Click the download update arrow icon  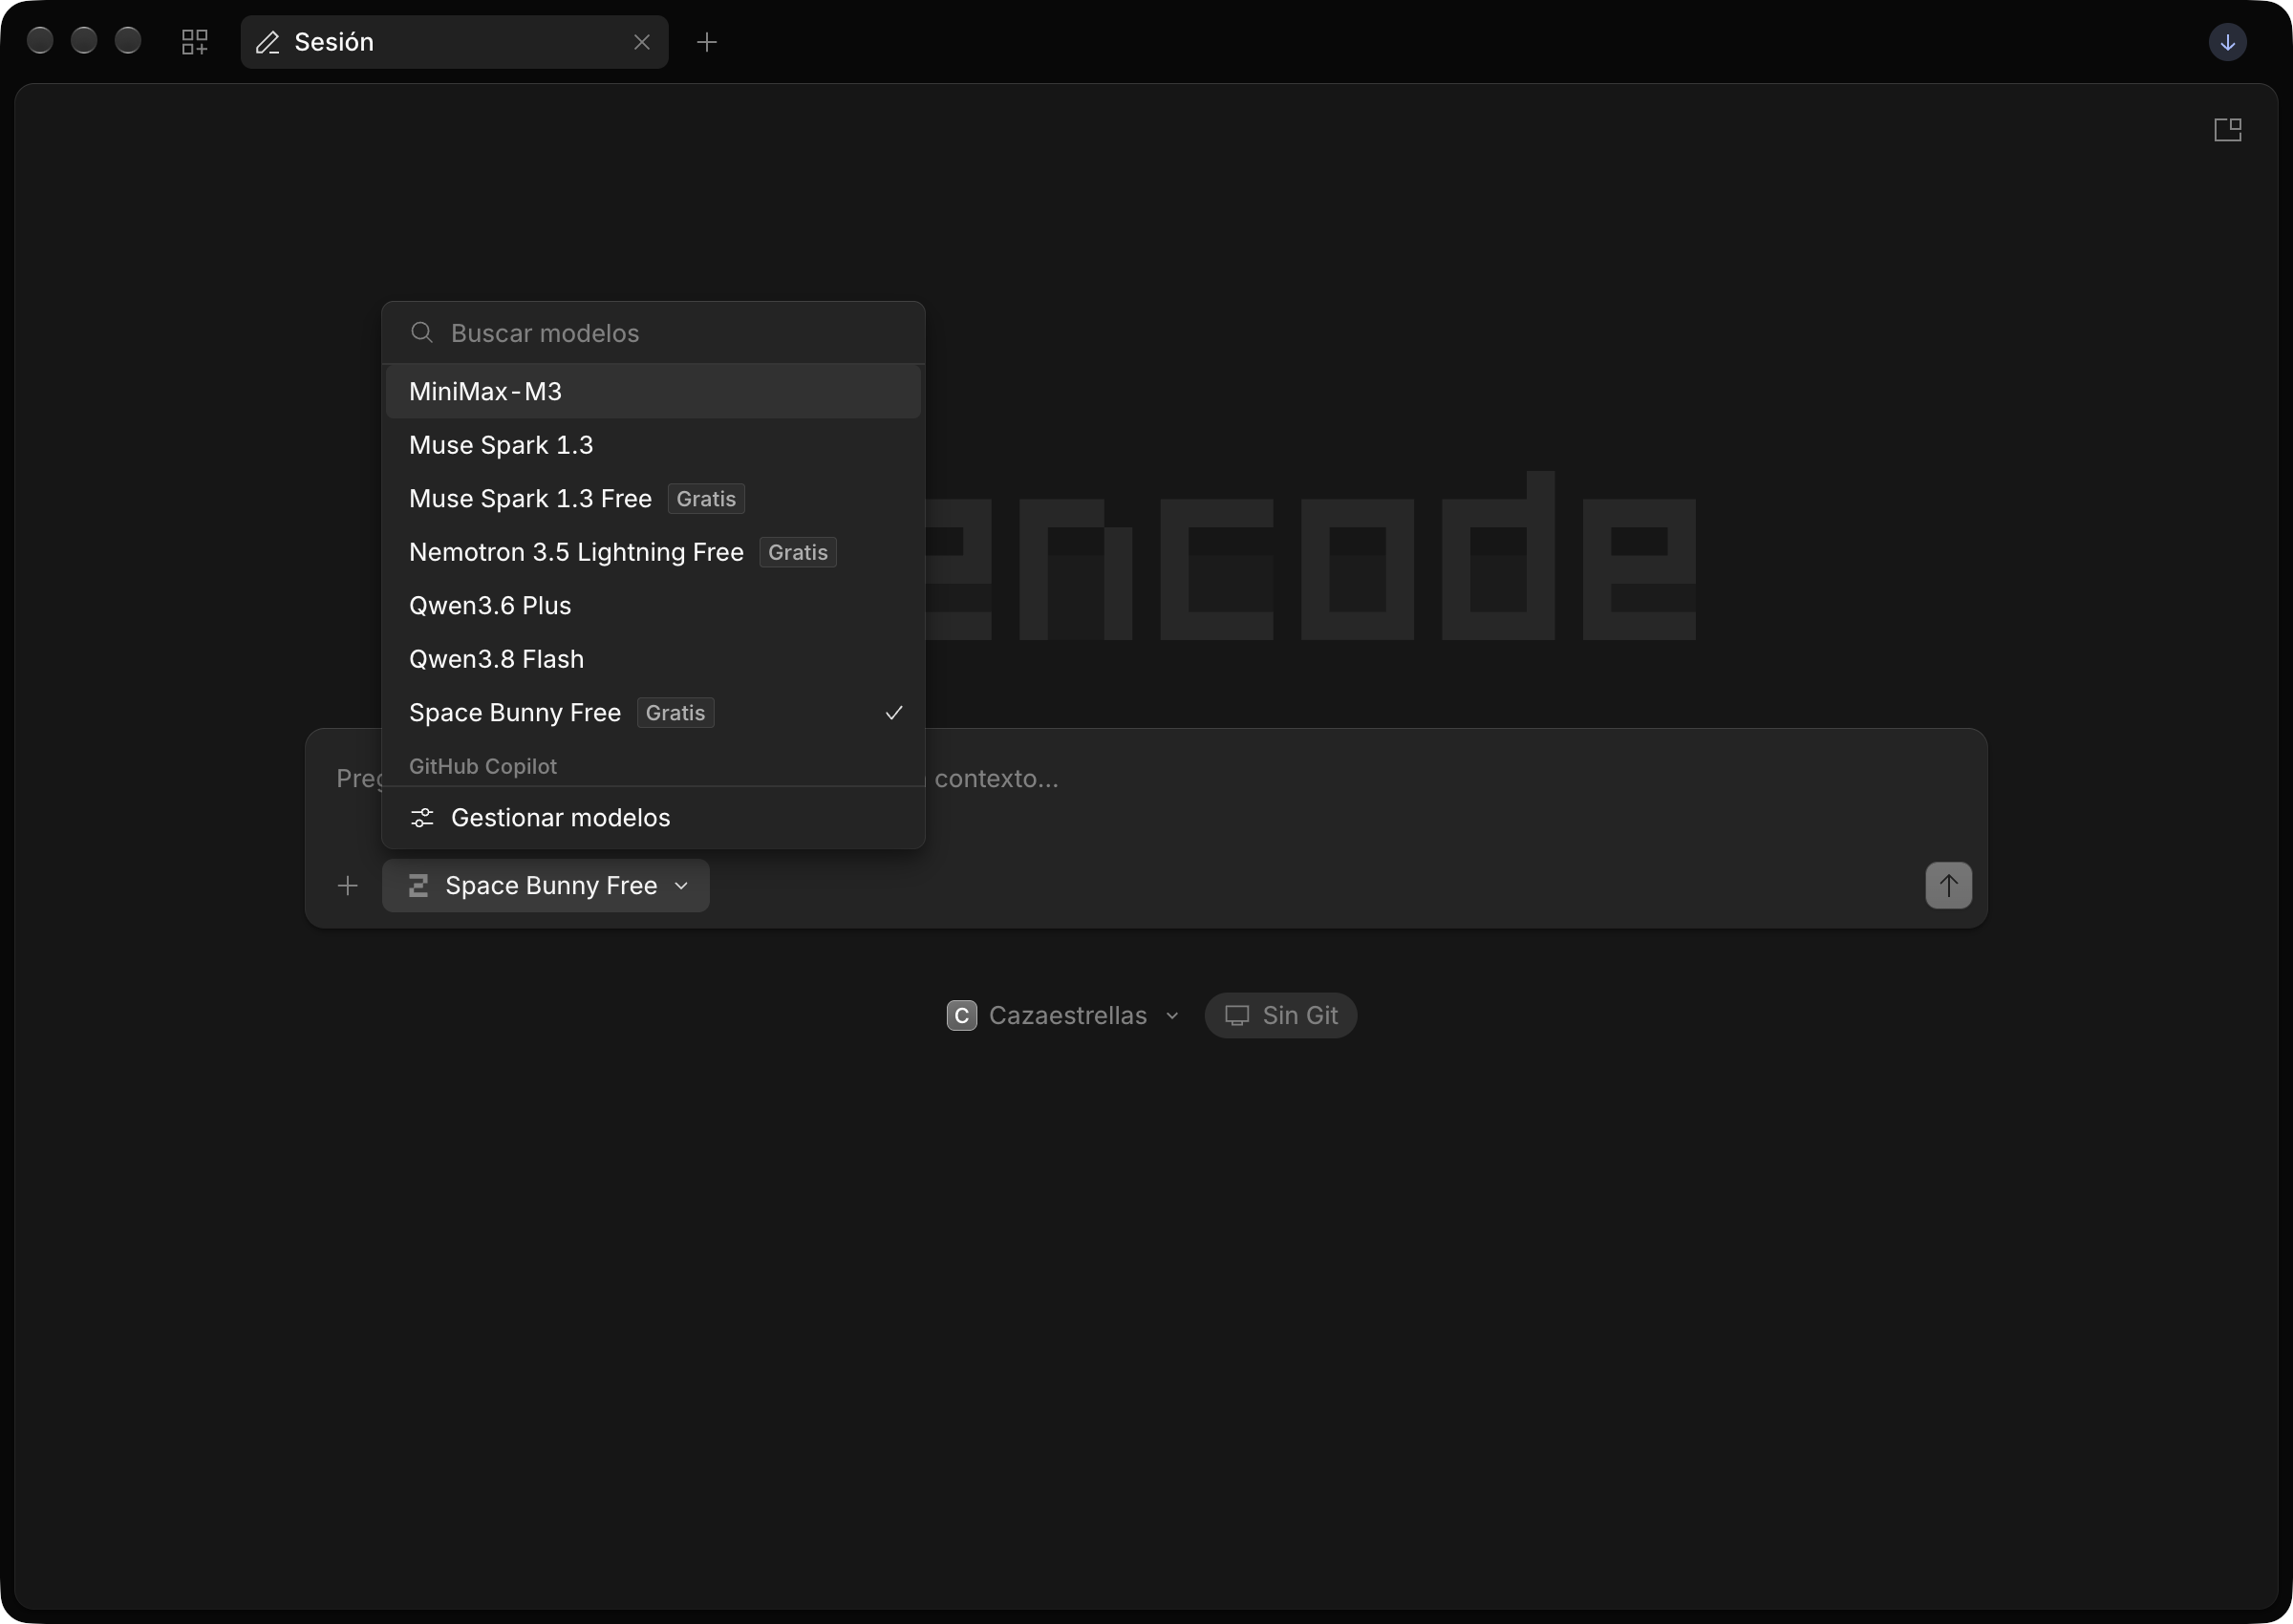(x=2227, y=42)
